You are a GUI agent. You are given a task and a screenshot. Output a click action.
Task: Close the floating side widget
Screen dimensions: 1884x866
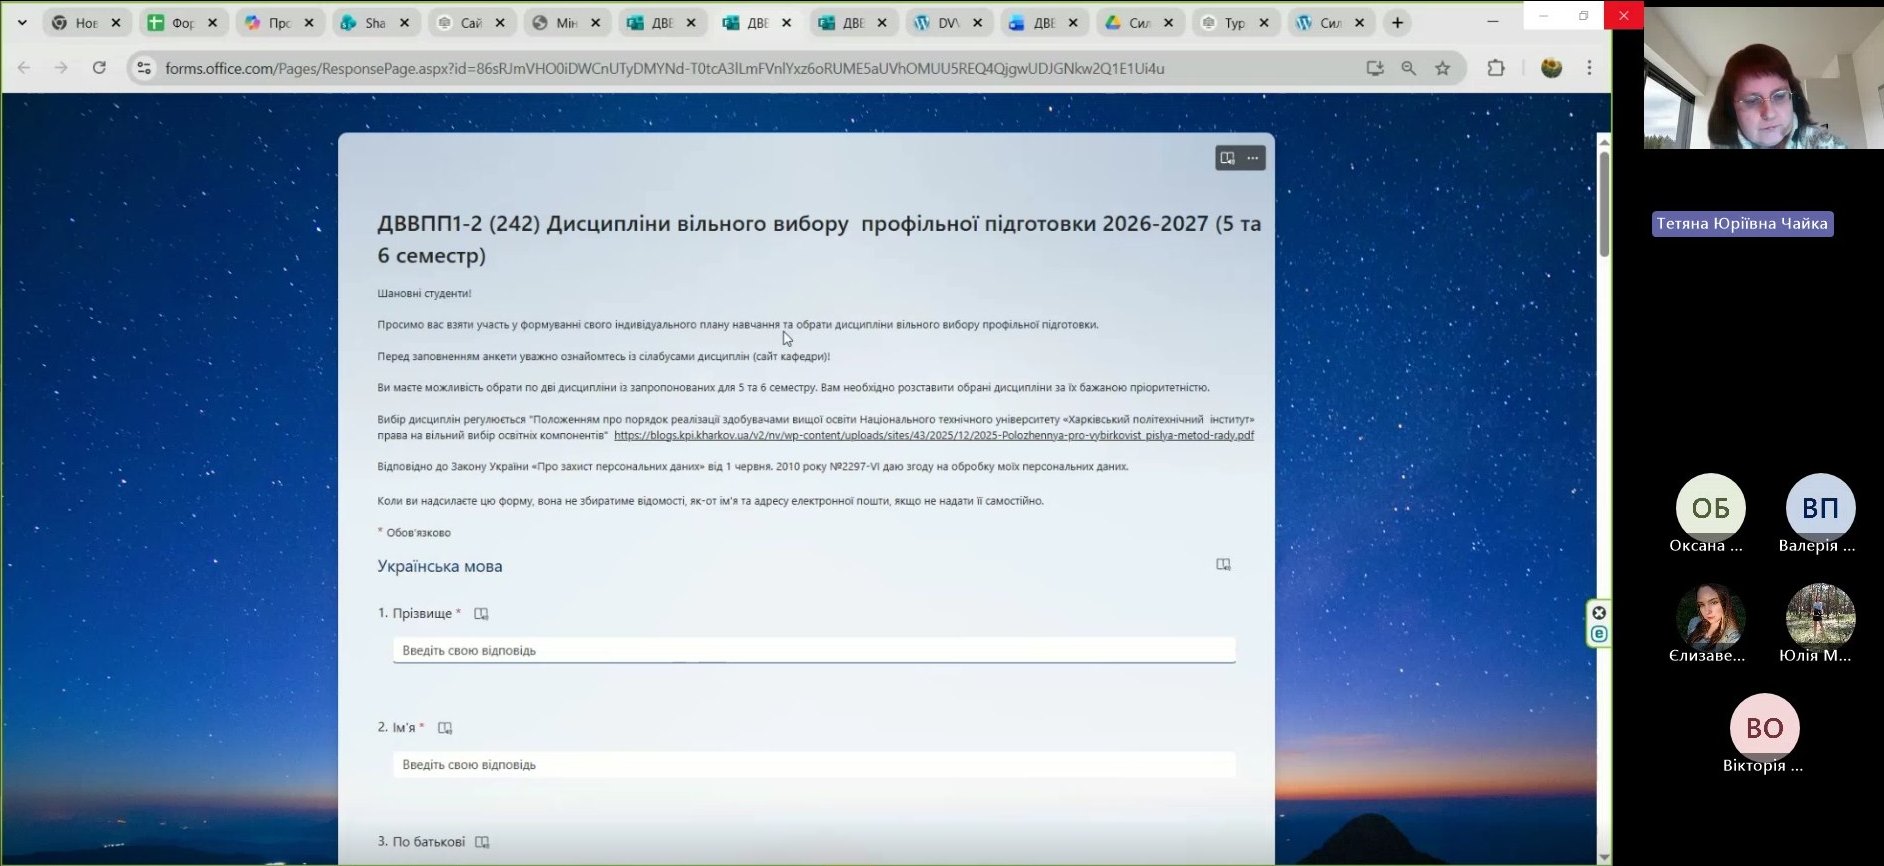(x=1599, y=613)
